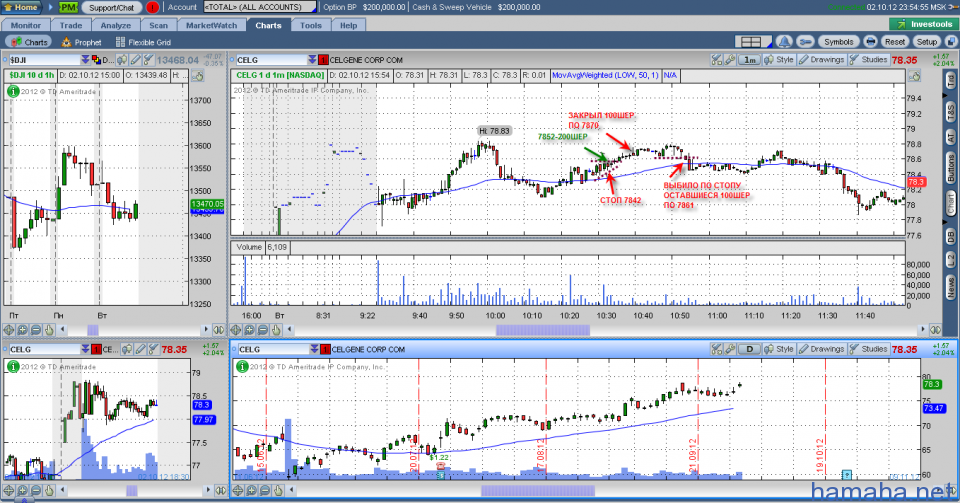Switch to the Trade tab
The height and width of the screenshot is (503, 960).
pyautogui.click(x=71, y=25)
